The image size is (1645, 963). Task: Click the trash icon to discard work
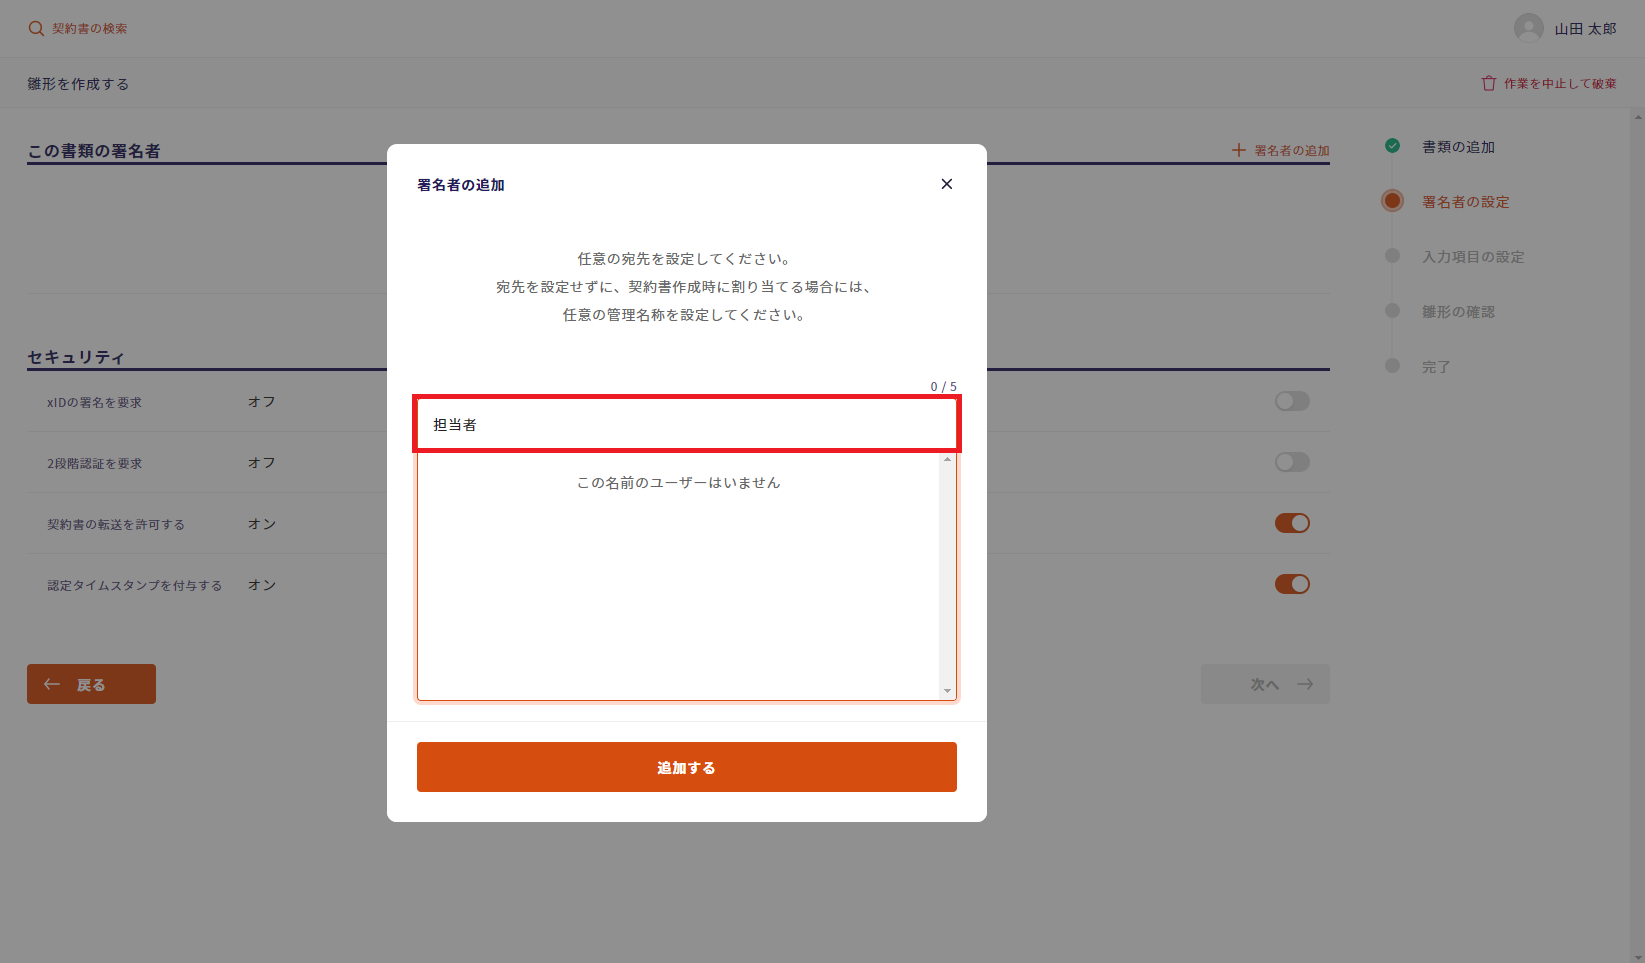1488,84
